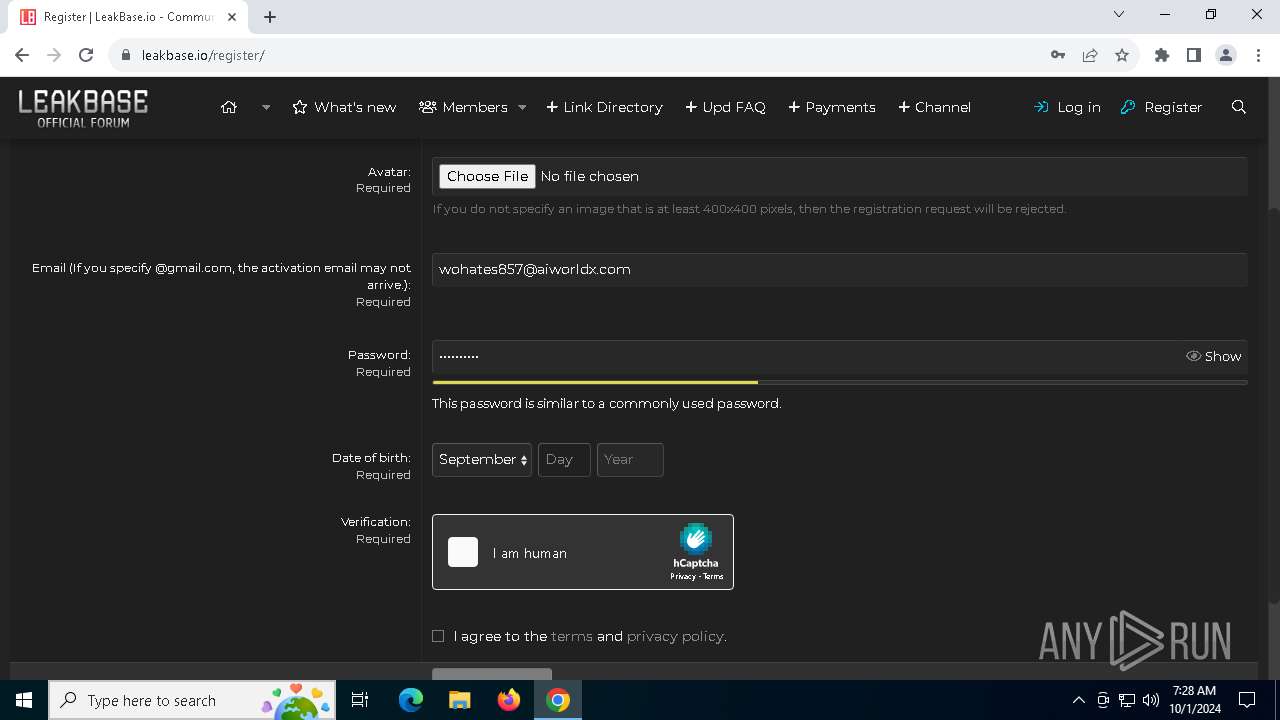Open hCaptcha Privacy link
The height and width of the screenshot is (720, 1280).
point(683,577)
